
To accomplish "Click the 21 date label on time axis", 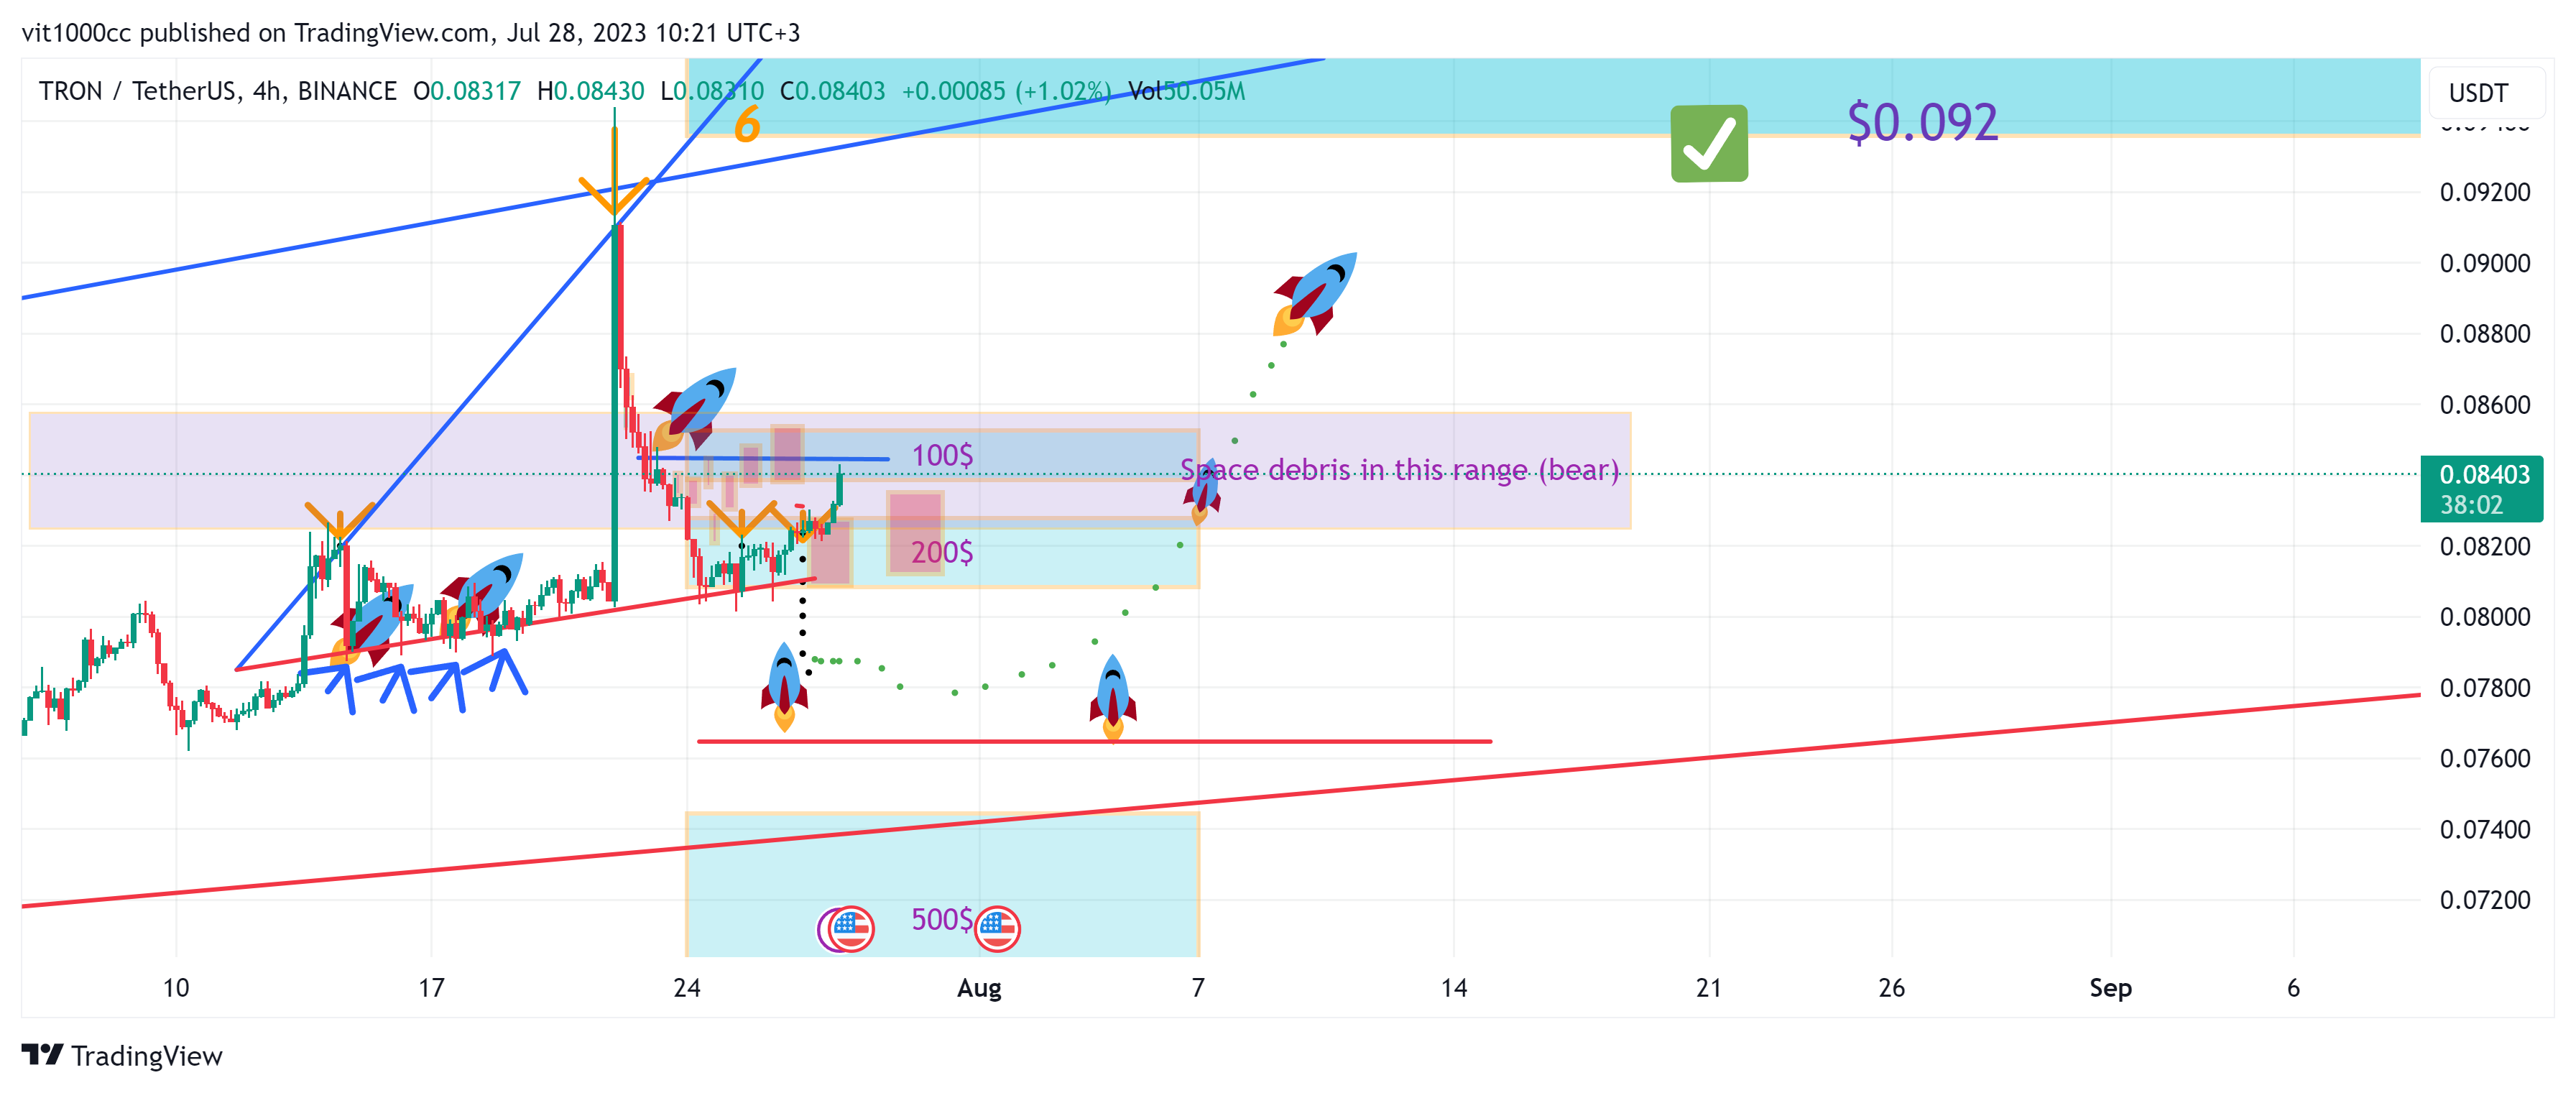I will coord(1709,989).
